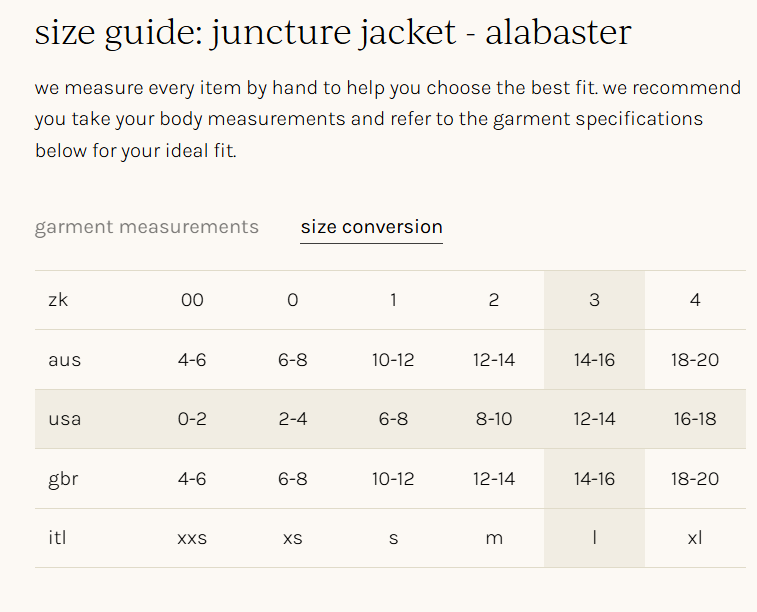Select usa size 12-14 cell
Screen dimensions: 757x612
594,419
